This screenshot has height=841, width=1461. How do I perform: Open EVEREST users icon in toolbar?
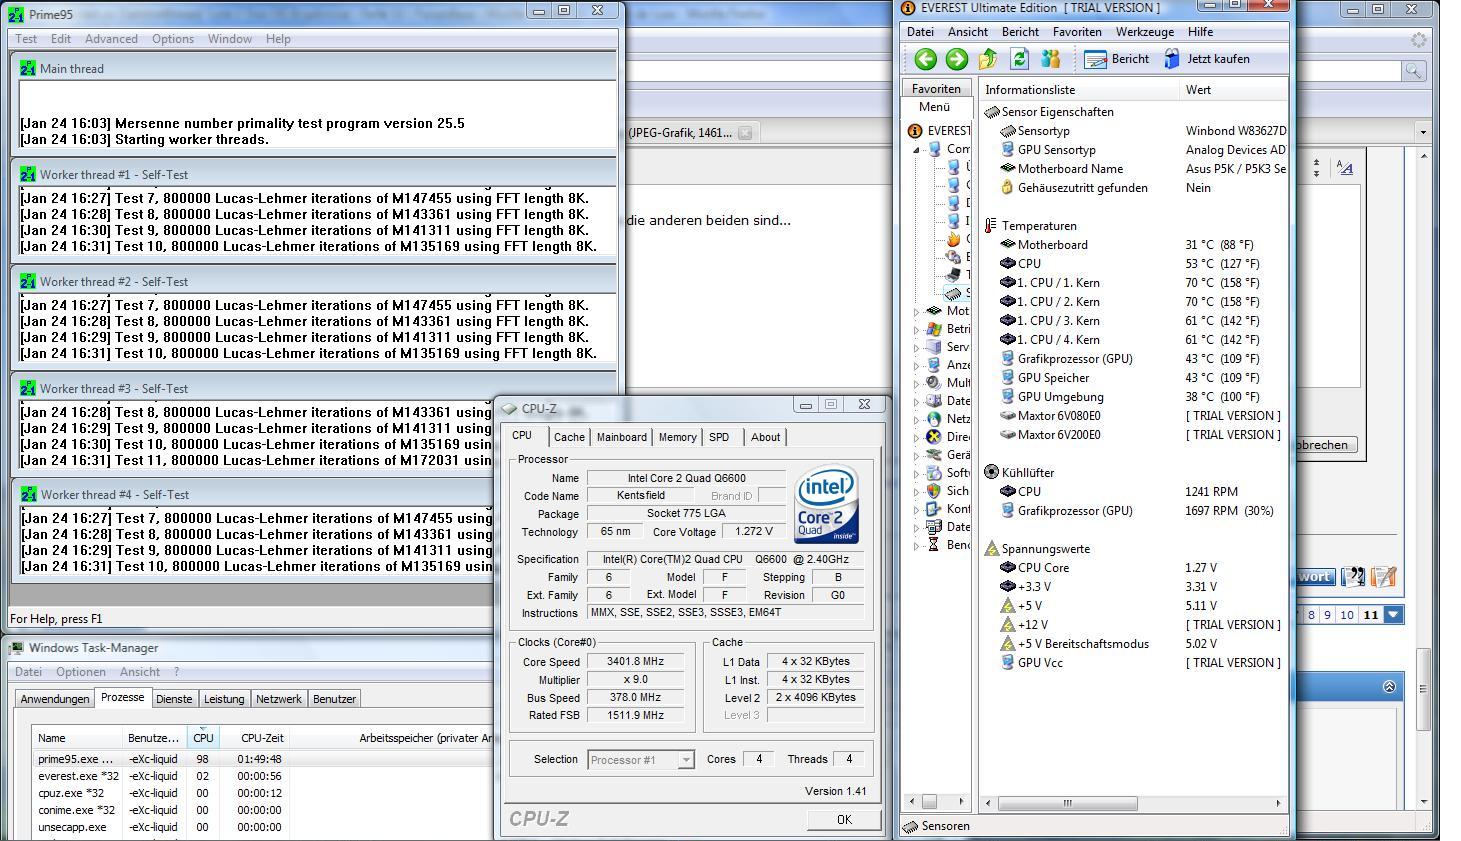[x=1050, y=59]
